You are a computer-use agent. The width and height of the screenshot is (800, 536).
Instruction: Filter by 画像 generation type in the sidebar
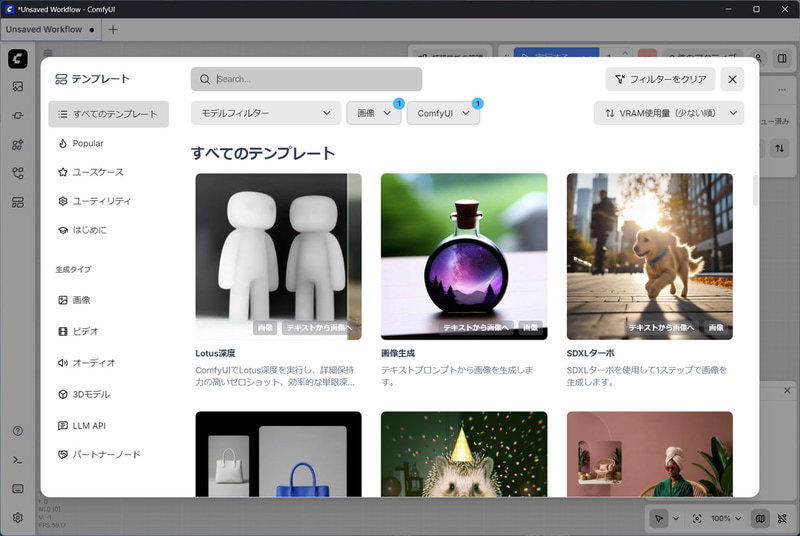pos(109,300)
